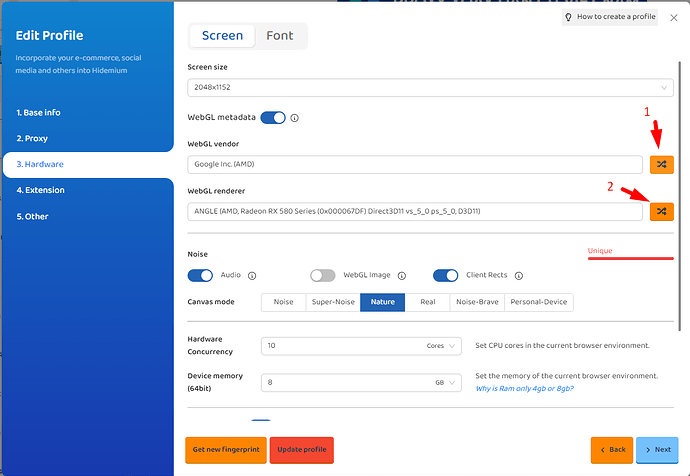
Task: Select Super-Noise canvas mode
Action: [333, 302]
